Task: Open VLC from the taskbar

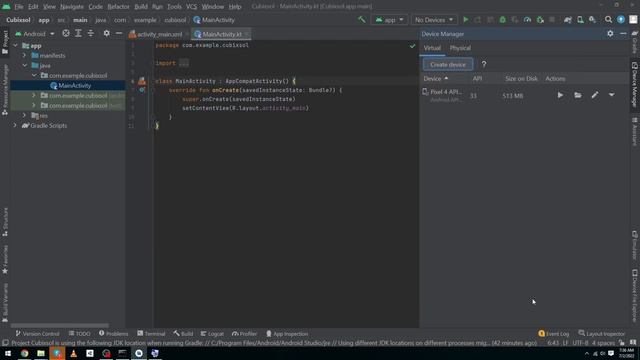Action: coord(73,353)
